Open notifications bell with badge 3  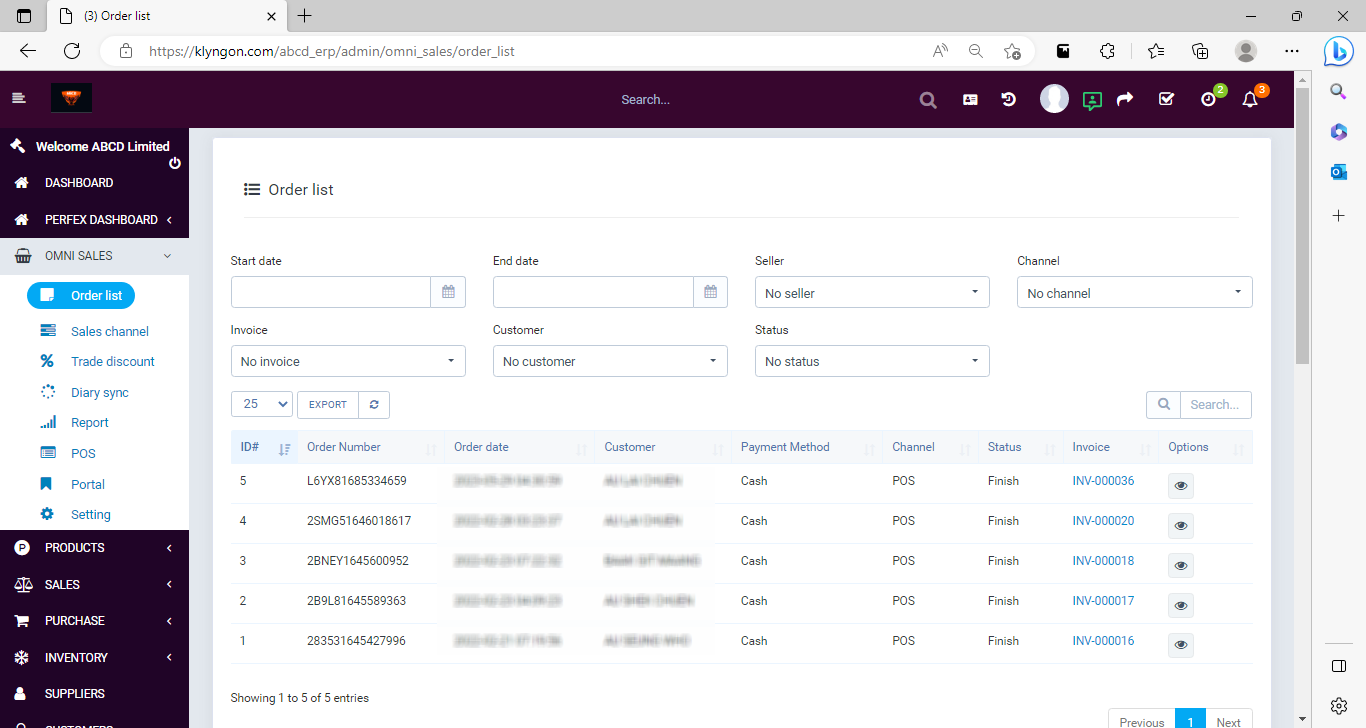pyautogui.click(x=1250, y=99)
